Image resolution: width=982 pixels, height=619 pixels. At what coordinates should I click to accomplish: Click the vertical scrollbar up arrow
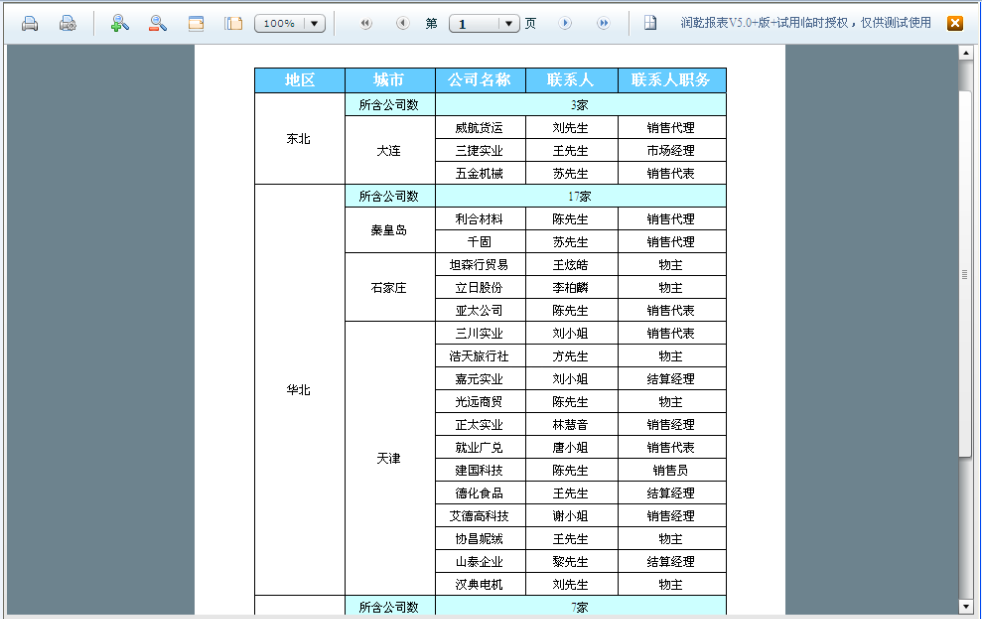click(965, 53)
